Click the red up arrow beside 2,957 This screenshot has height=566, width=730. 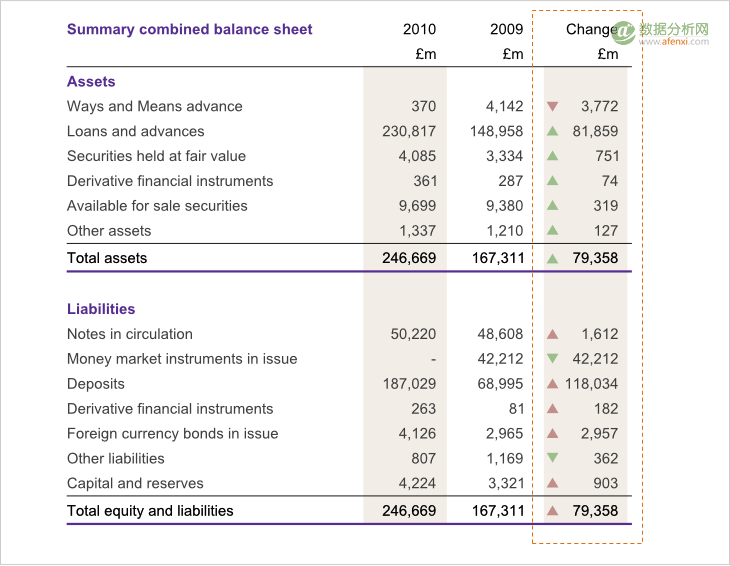click(x=552, y=433)
